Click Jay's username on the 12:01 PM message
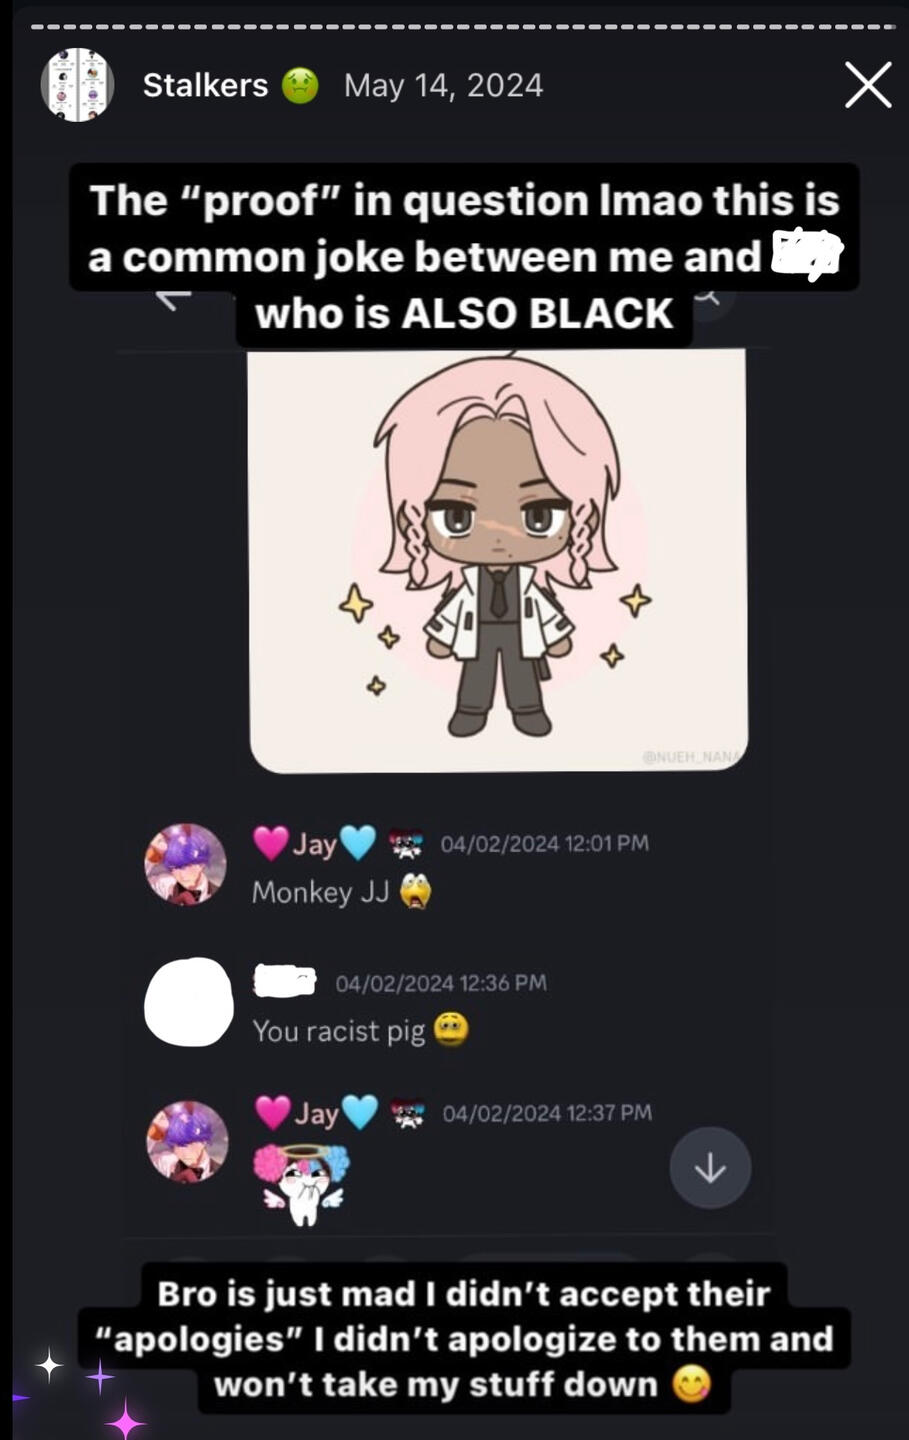This screenshot has width=909, height=1440. coord(314,843)
